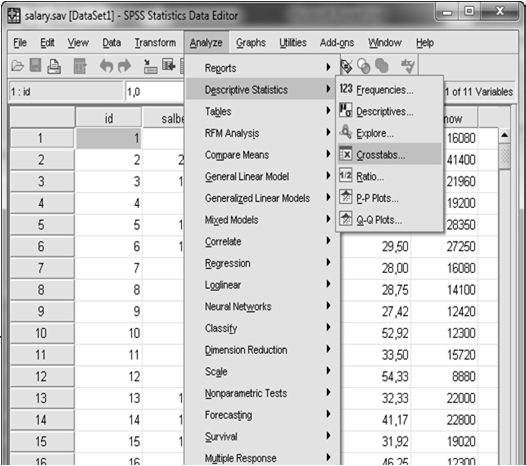Select the id column header

pyautogui.click(x=109, y=118)
